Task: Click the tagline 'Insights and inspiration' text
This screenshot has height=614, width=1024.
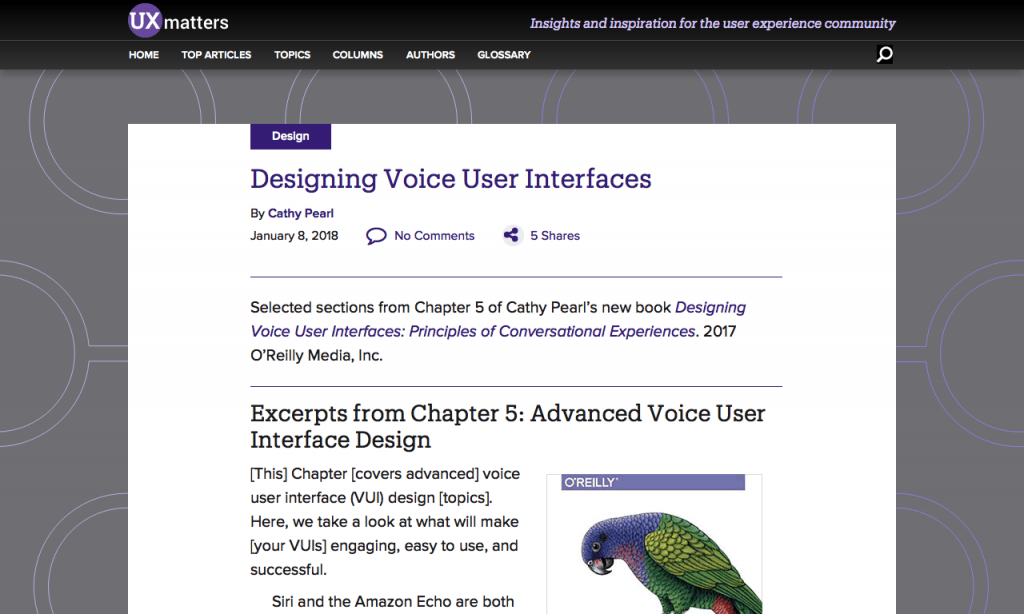Action: (x=712, y=23)
